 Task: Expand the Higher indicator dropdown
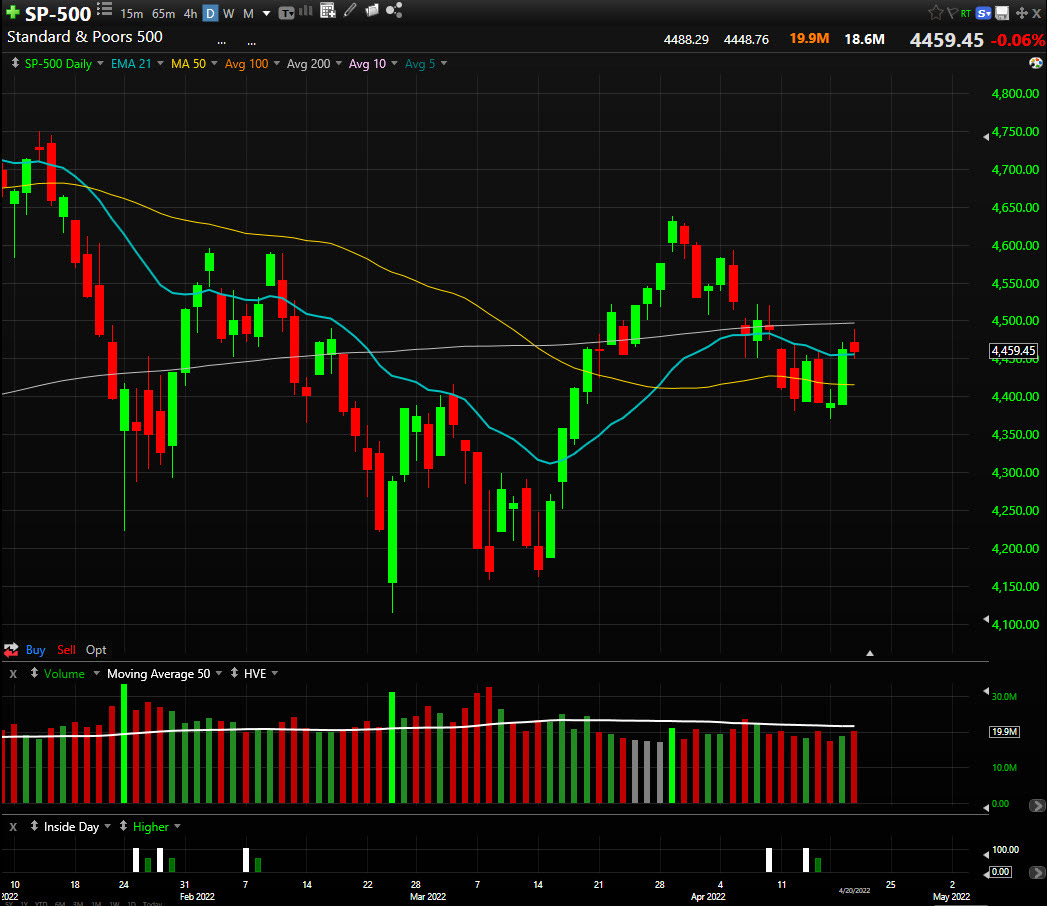pos(178,827)
